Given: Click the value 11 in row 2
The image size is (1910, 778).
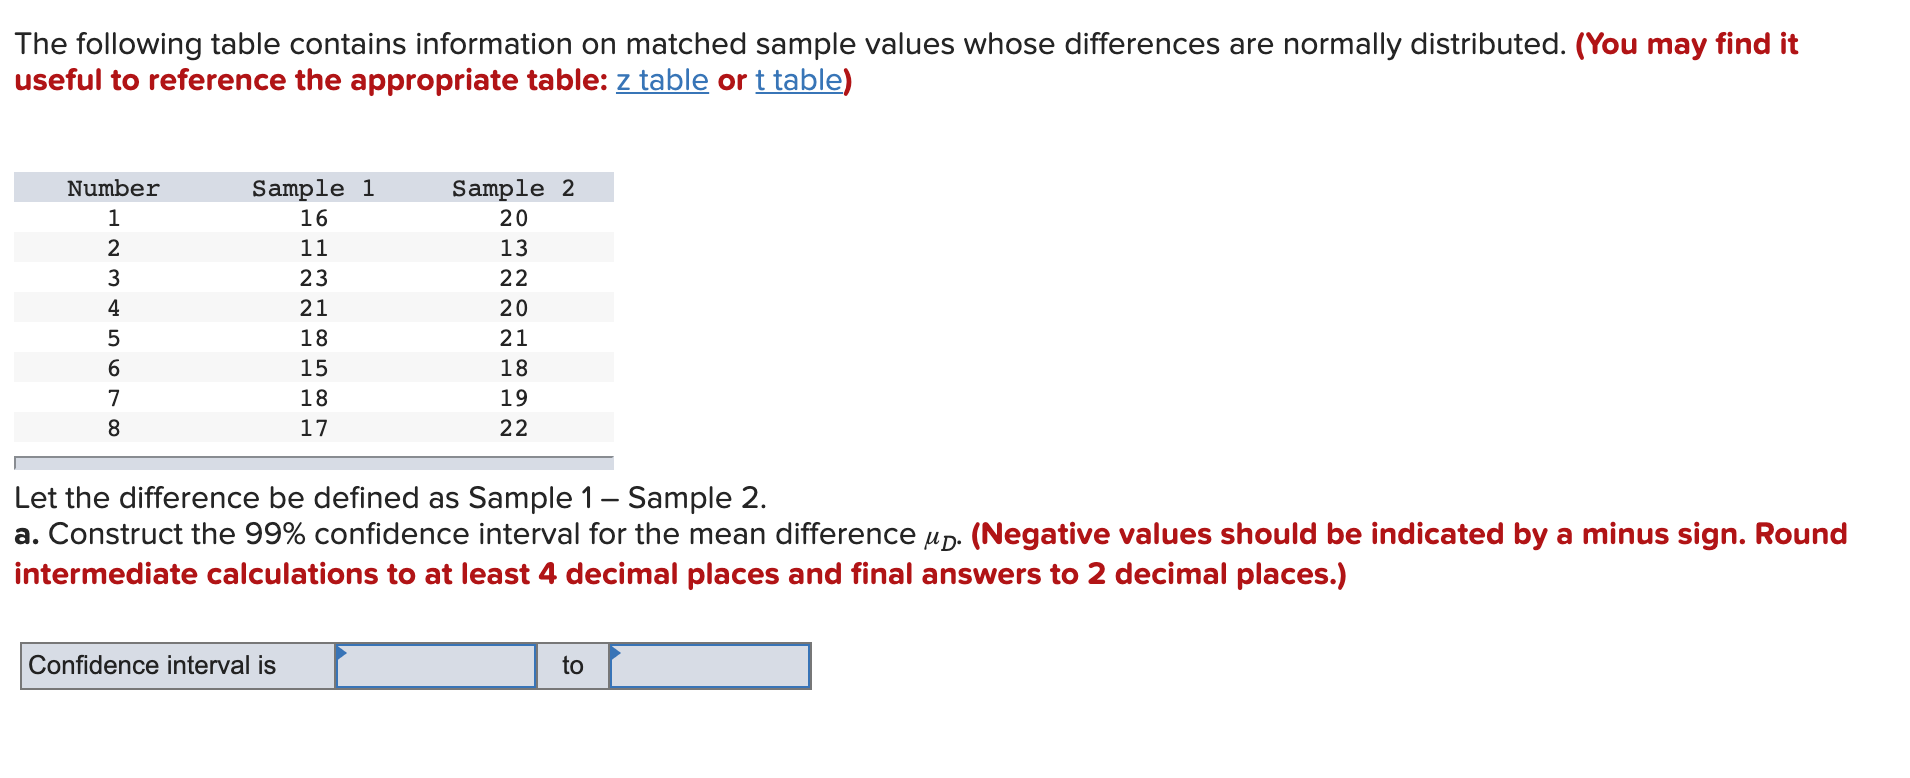Looking at the screenshot, I should 313,248.
